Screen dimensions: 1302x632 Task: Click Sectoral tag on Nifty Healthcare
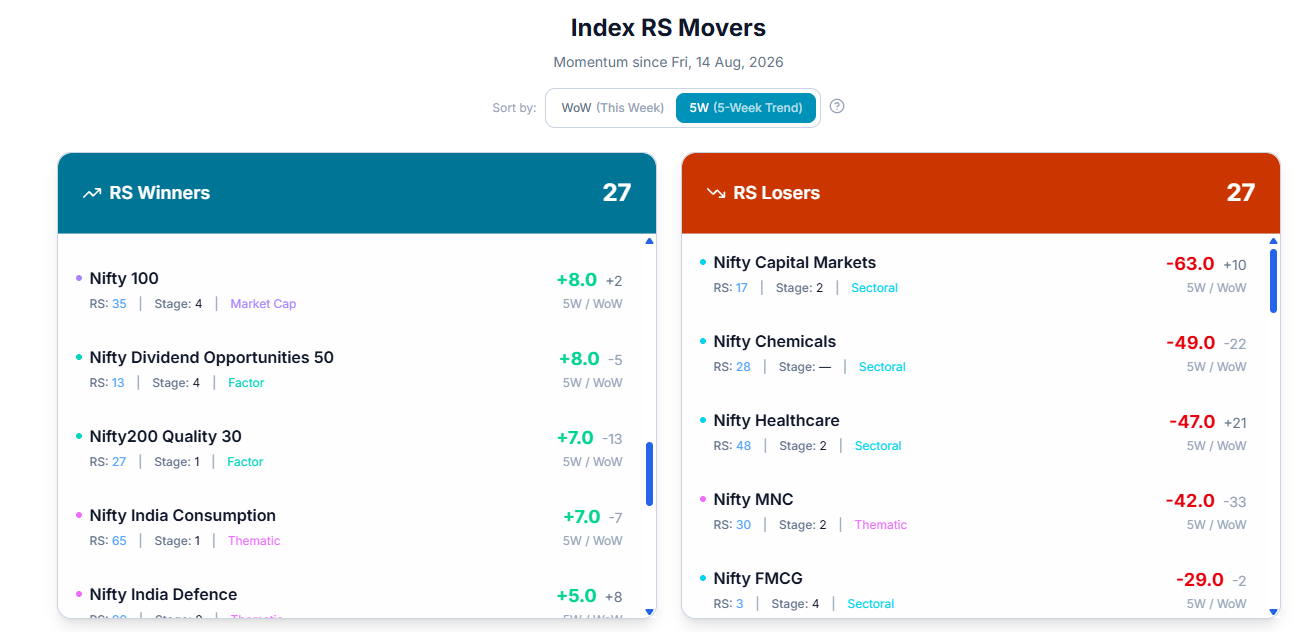coord(878,446)
